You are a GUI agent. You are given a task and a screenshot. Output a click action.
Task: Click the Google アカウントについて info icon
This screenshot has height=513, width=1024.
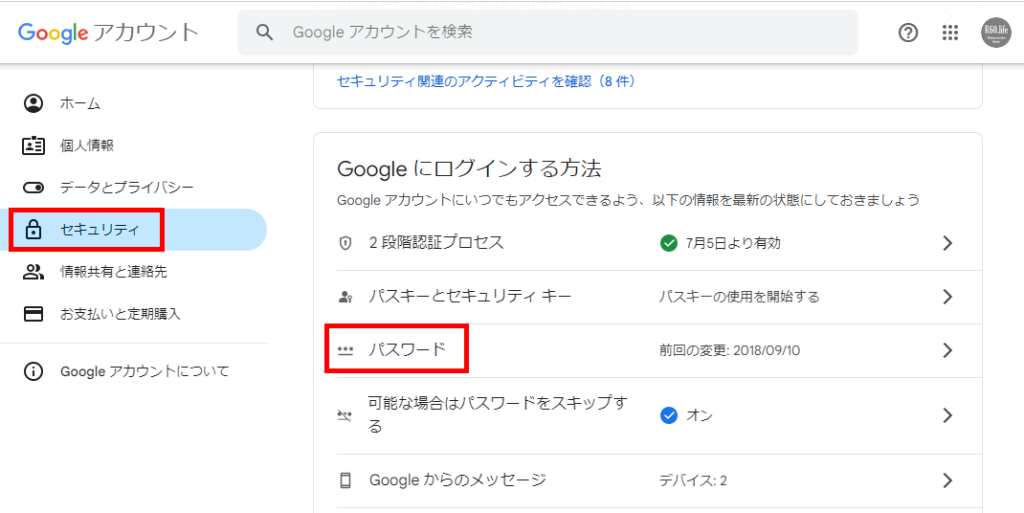click(34, 371)
